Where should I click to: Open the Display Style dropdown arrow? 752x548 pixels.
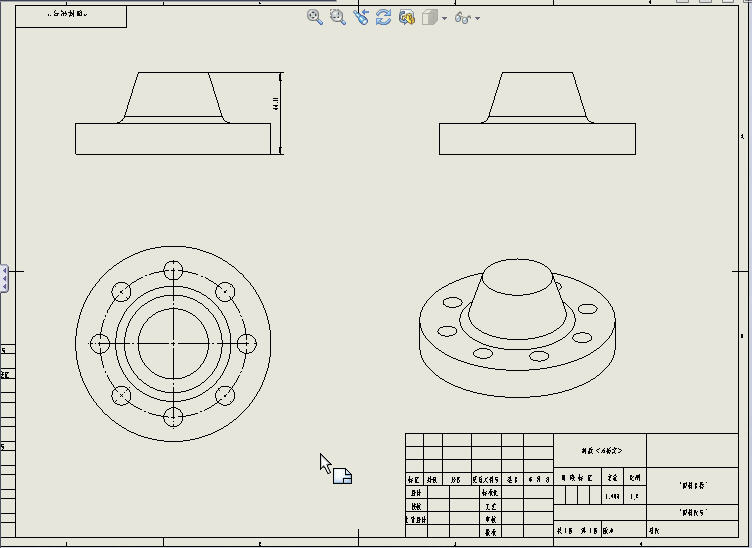pos(444,18)
